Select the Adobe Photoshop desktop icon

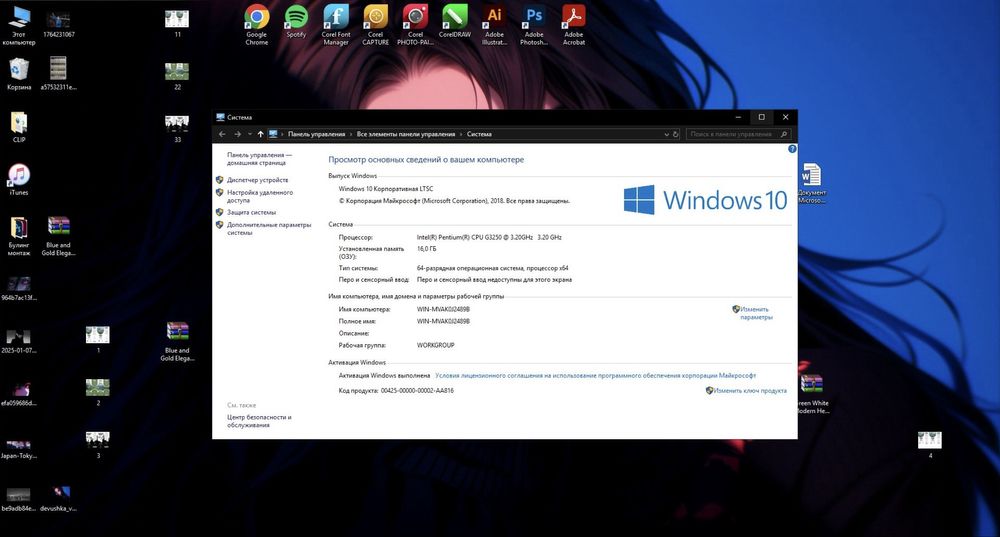(x=534, y=17)
